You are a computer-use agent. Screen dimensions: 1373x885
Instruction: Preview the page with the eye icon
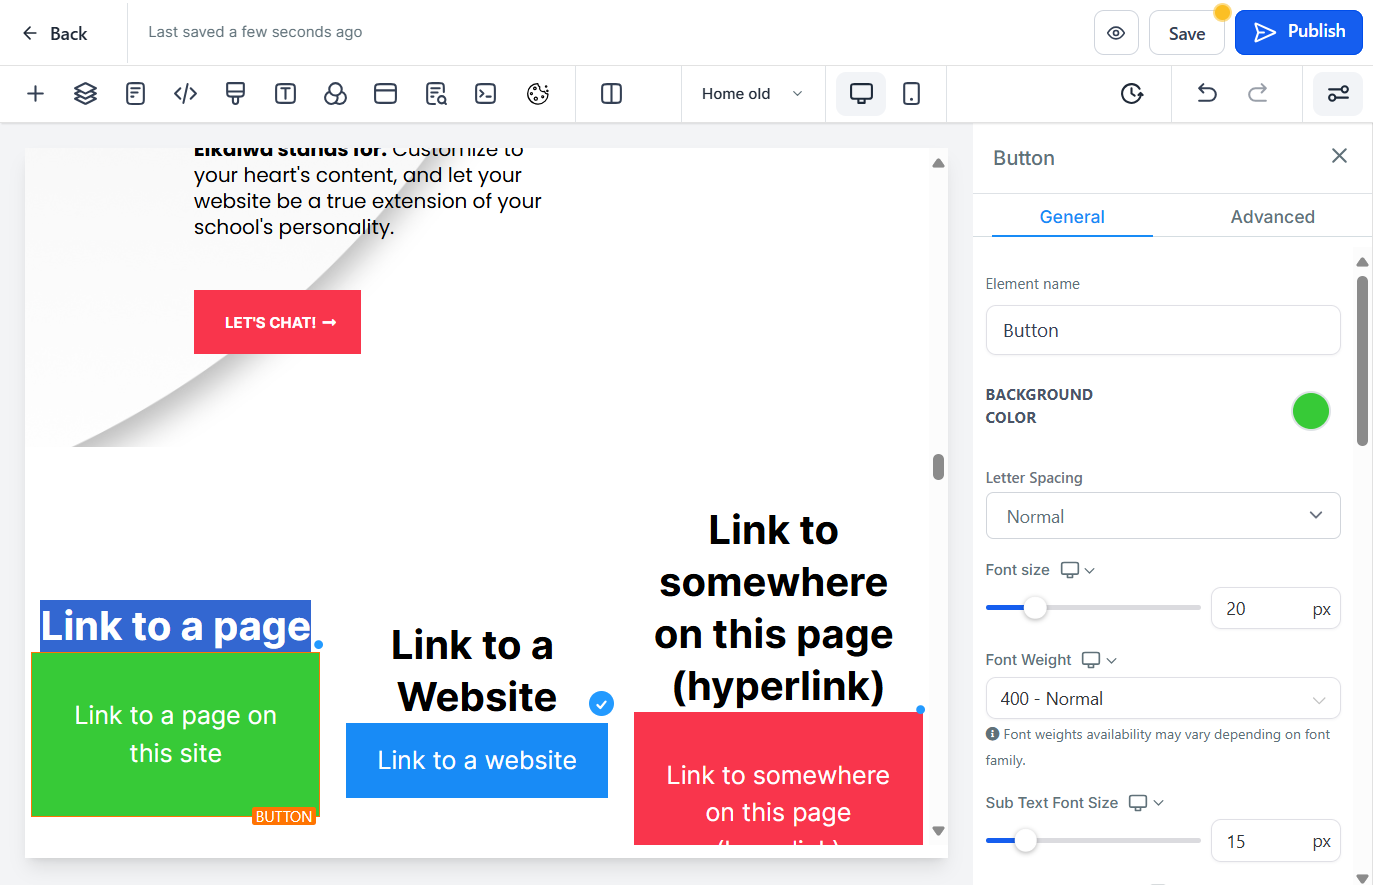(x=1116, y=33)
